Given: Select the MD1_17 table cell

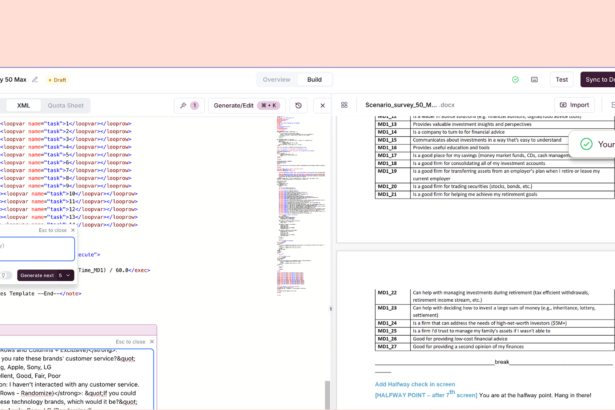Looking at the screenshot, I should point(393,156).
